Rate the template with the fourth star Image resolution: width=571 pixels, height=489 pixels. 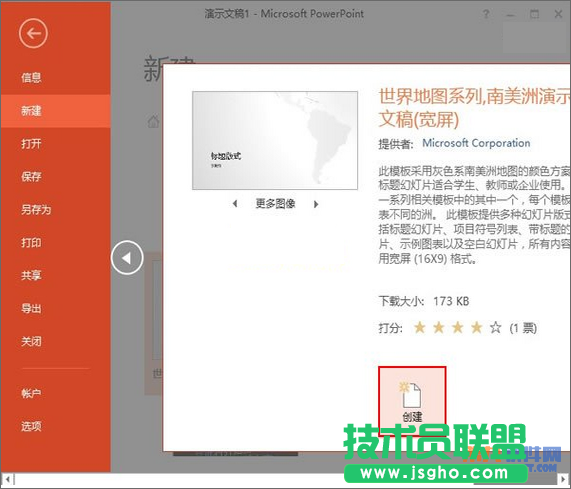(477, 328)
